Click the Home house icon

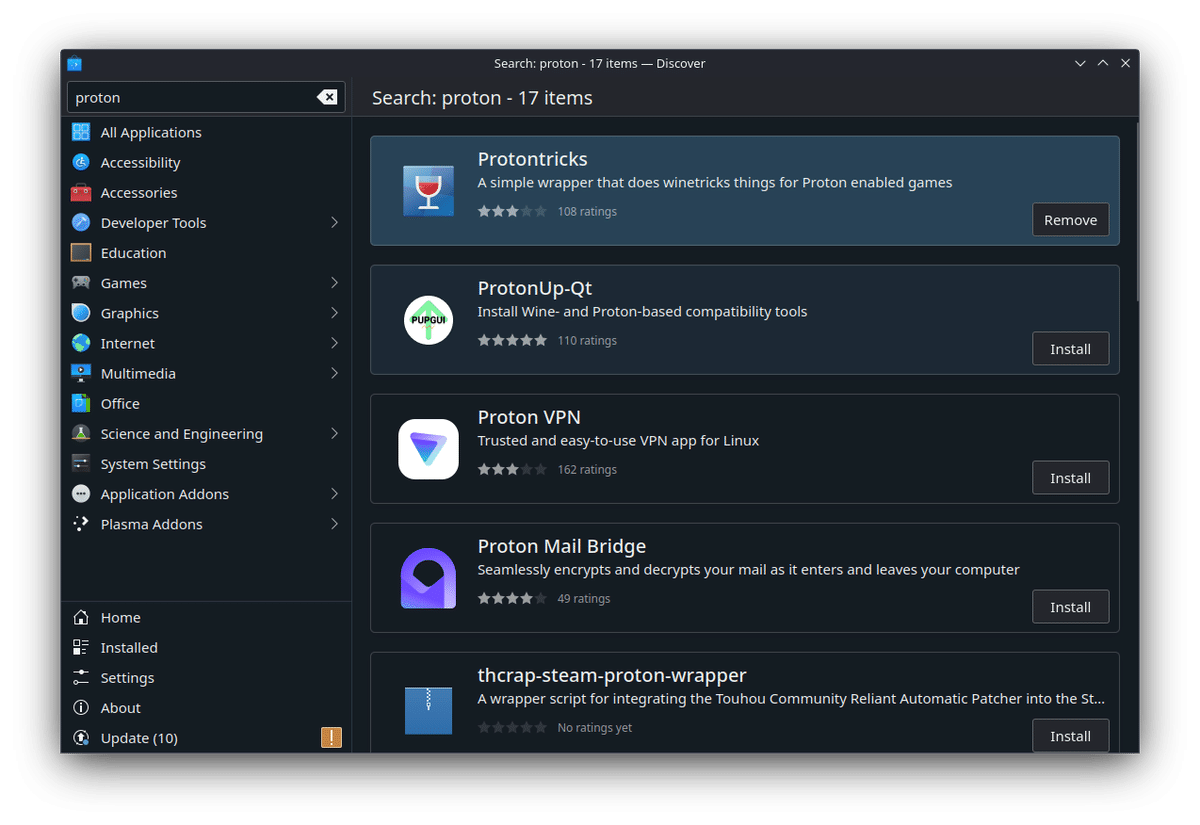pos(81,617)
